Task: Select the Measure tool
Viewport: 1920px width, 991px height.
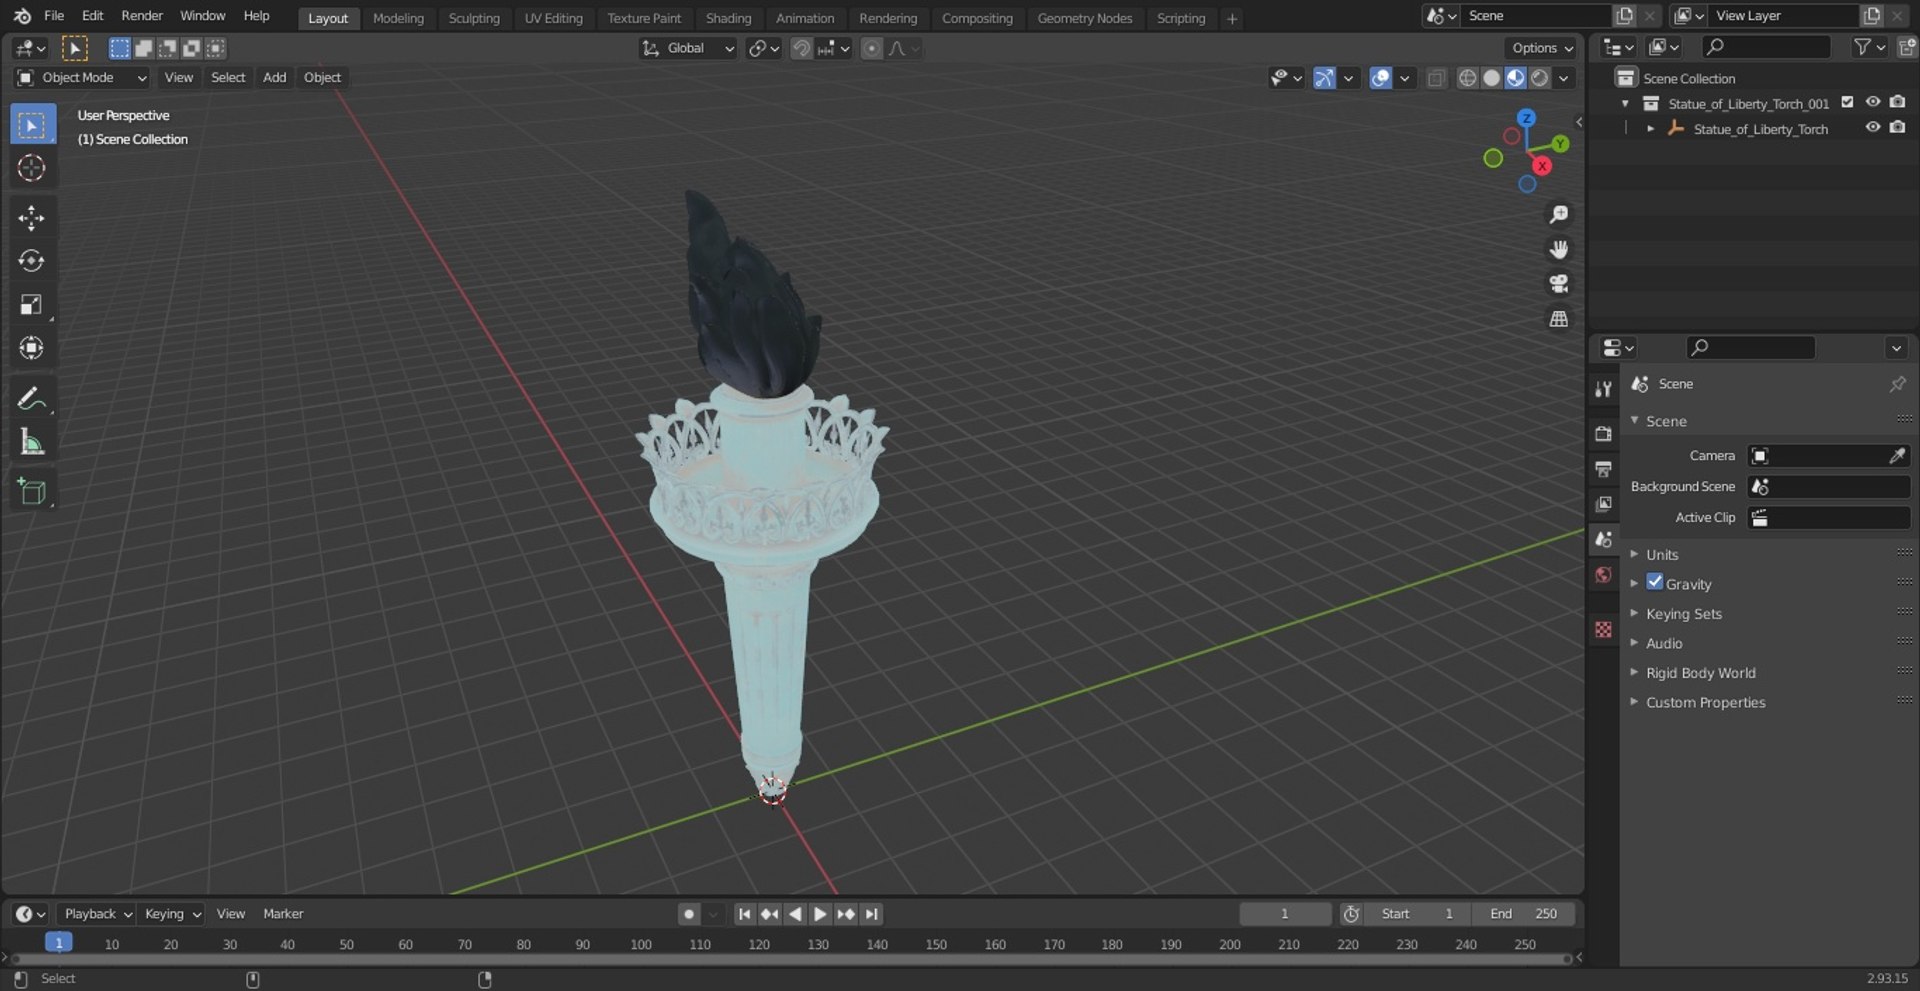Action: tap(31, 442)
